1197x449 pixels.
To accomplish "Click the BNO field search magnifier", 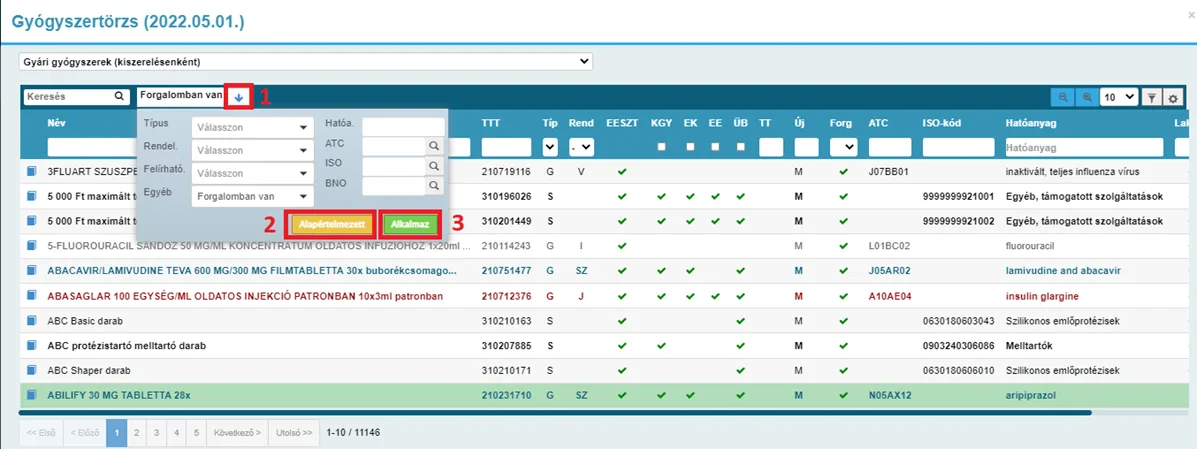I will click(x=433, y=185).
